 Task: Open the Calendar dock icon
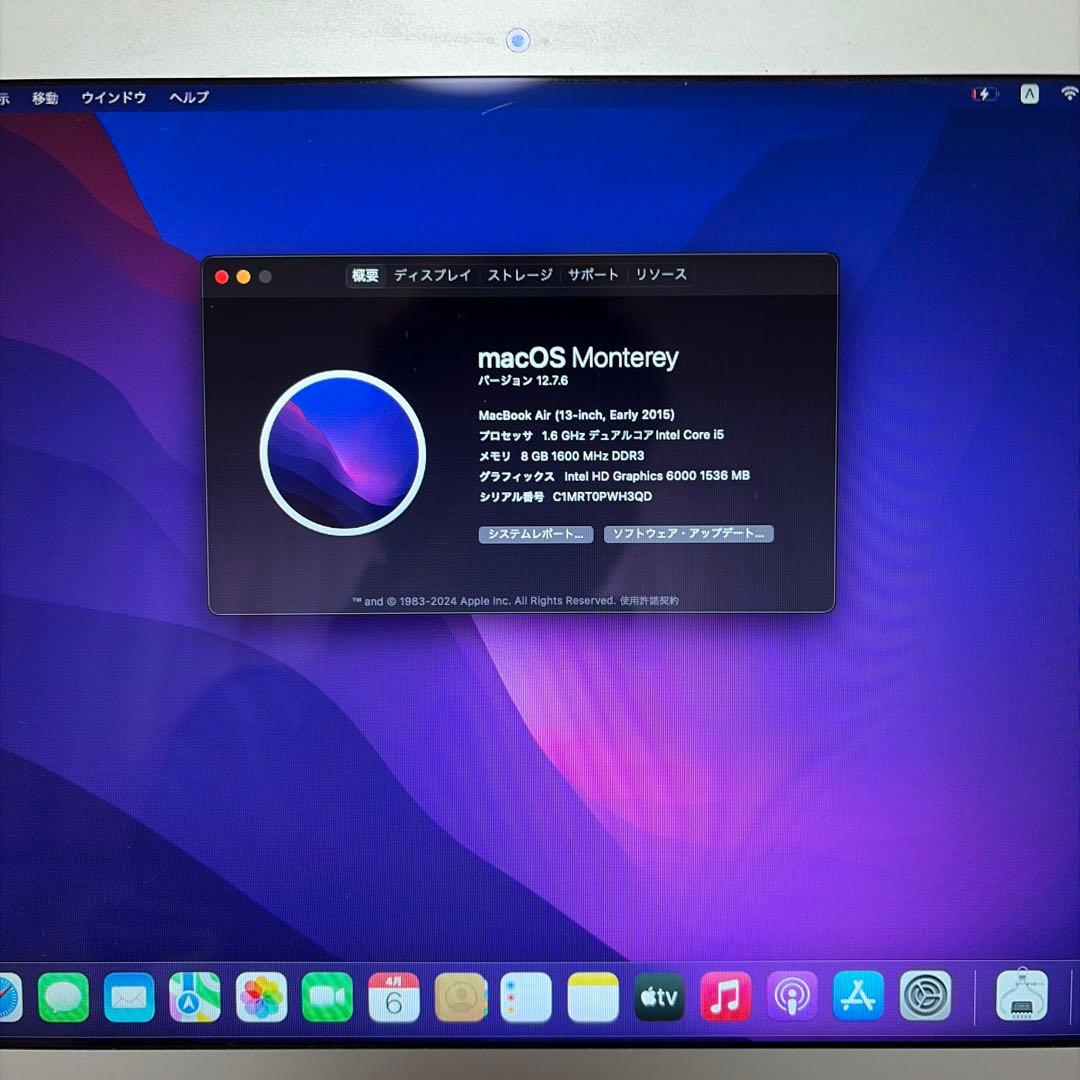point(394,997)
